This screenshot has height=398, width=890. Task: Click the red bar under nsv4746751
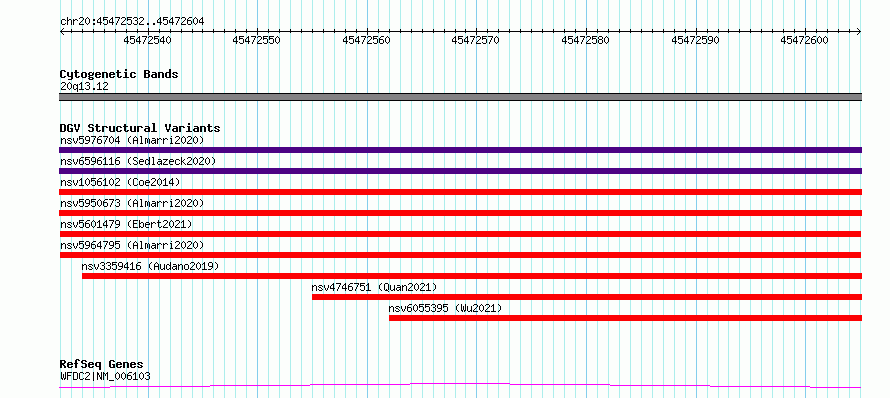[x=587, y=297]
